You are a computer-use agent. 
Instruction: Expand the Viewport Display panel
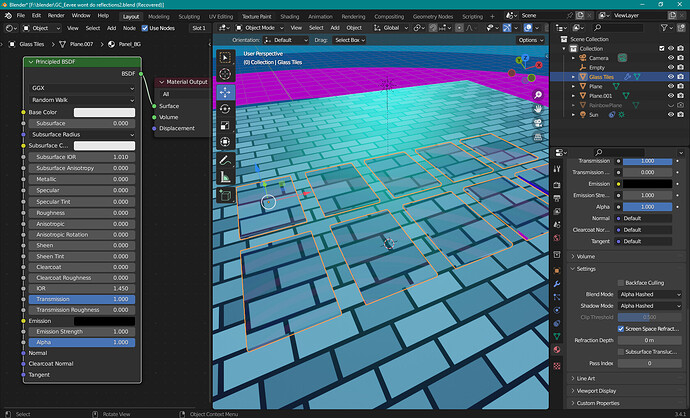click(x=596, y=391)
